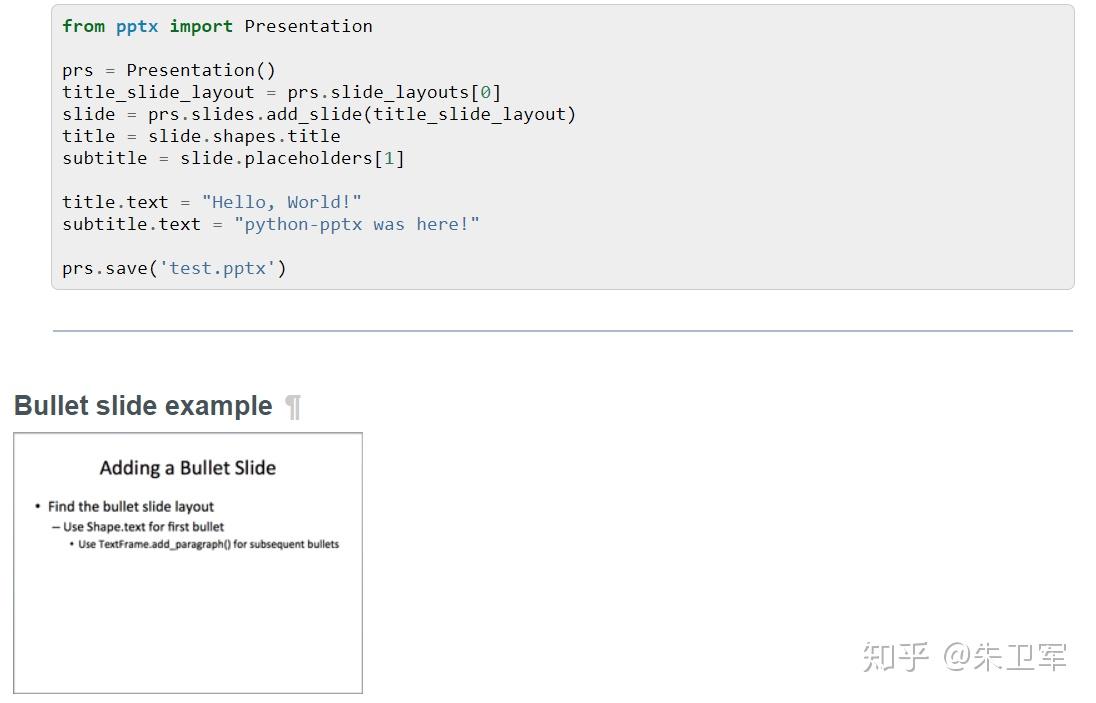Image resolution: width=1096 pixels, height=703 pixels.
Task: Click the 'test.pptx' filename string
Action: click(217, 268)
